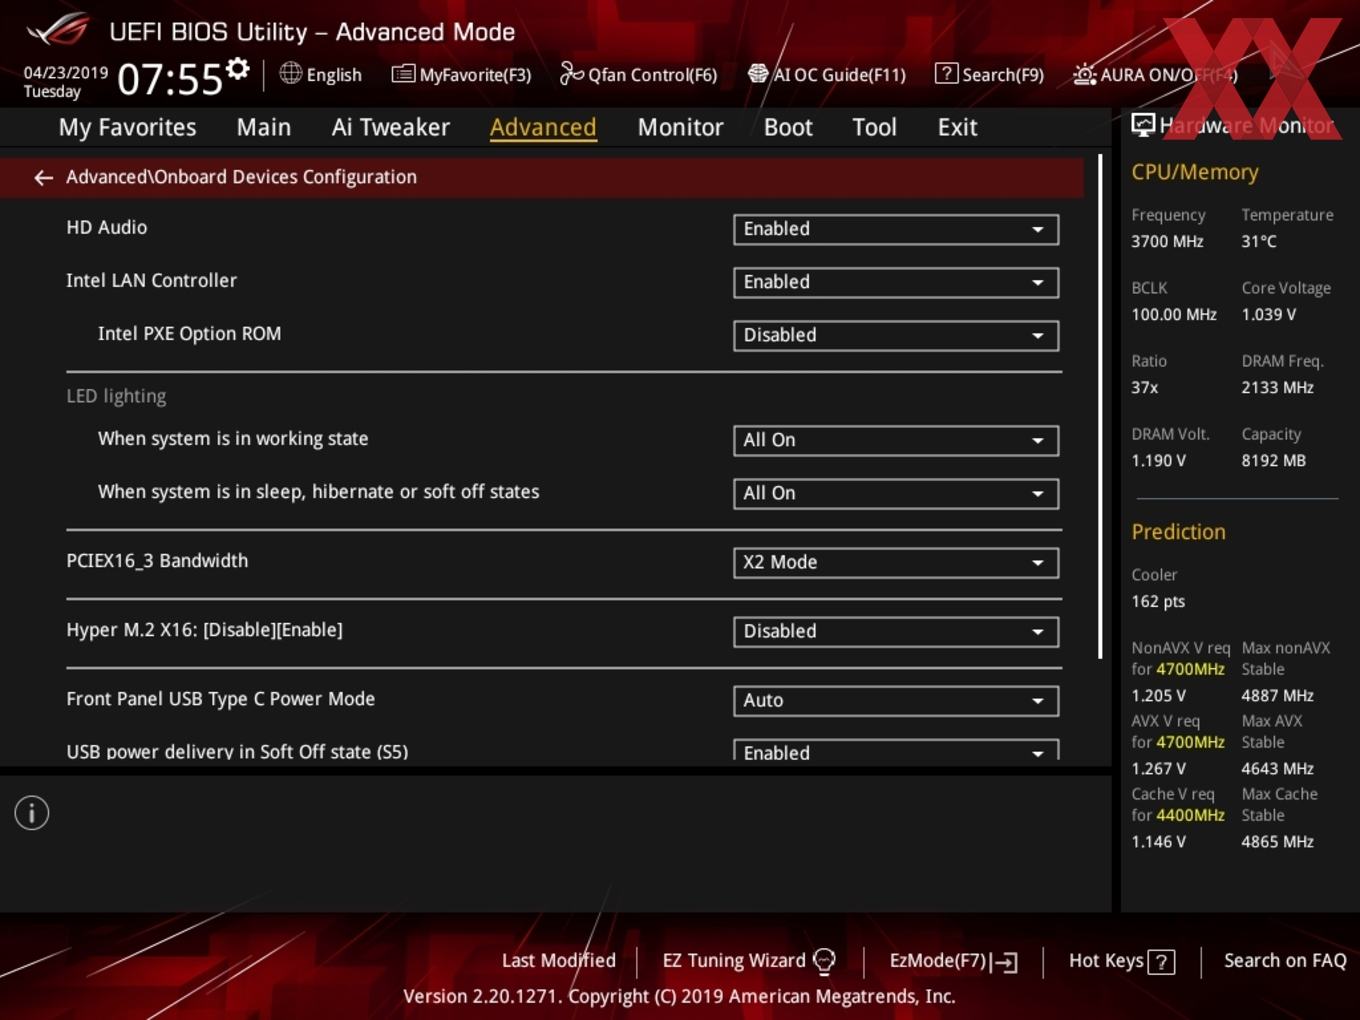Viewport: 1360px width, 1020px height.
Task: Click the 2133 MHz DRAM Freq. value
Action: click(1277, 387)
